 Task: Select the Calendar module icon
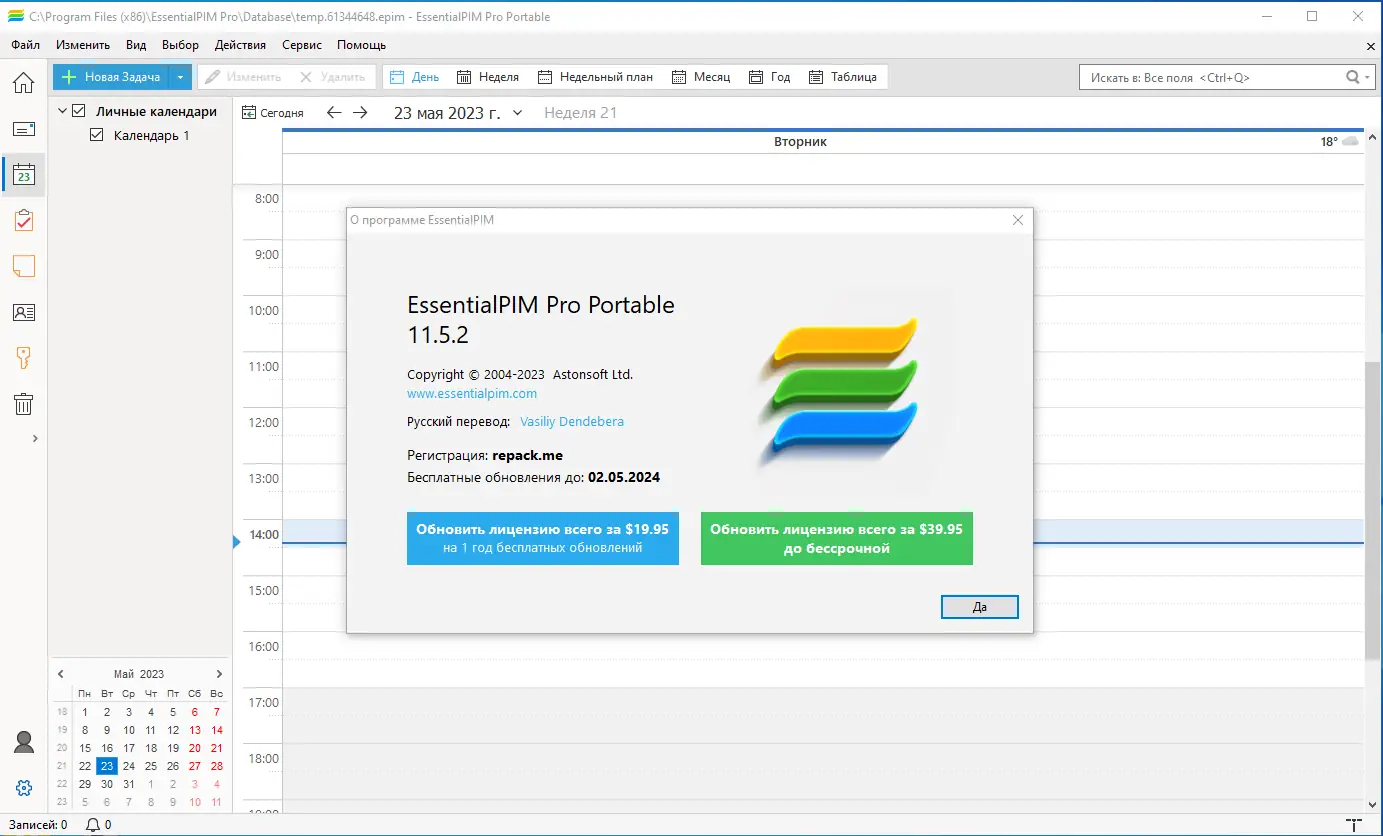[23, 174]
